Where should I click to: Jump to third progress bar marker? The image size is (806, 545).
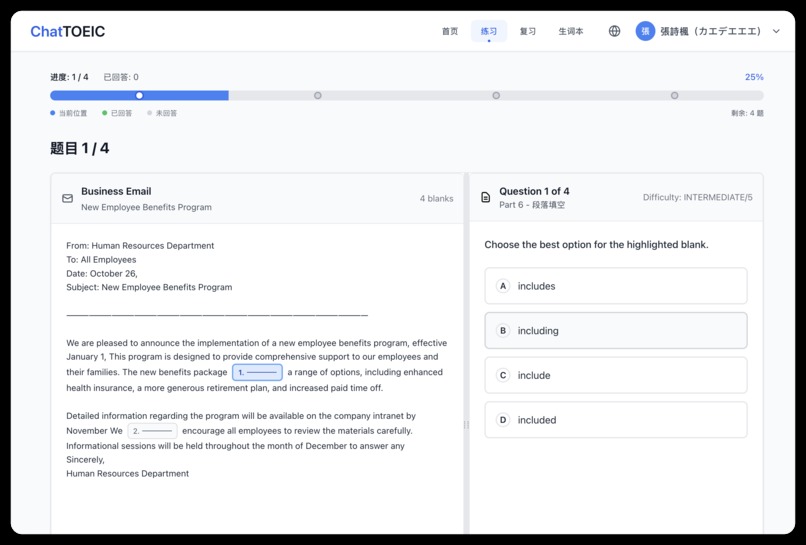point(496,96)
